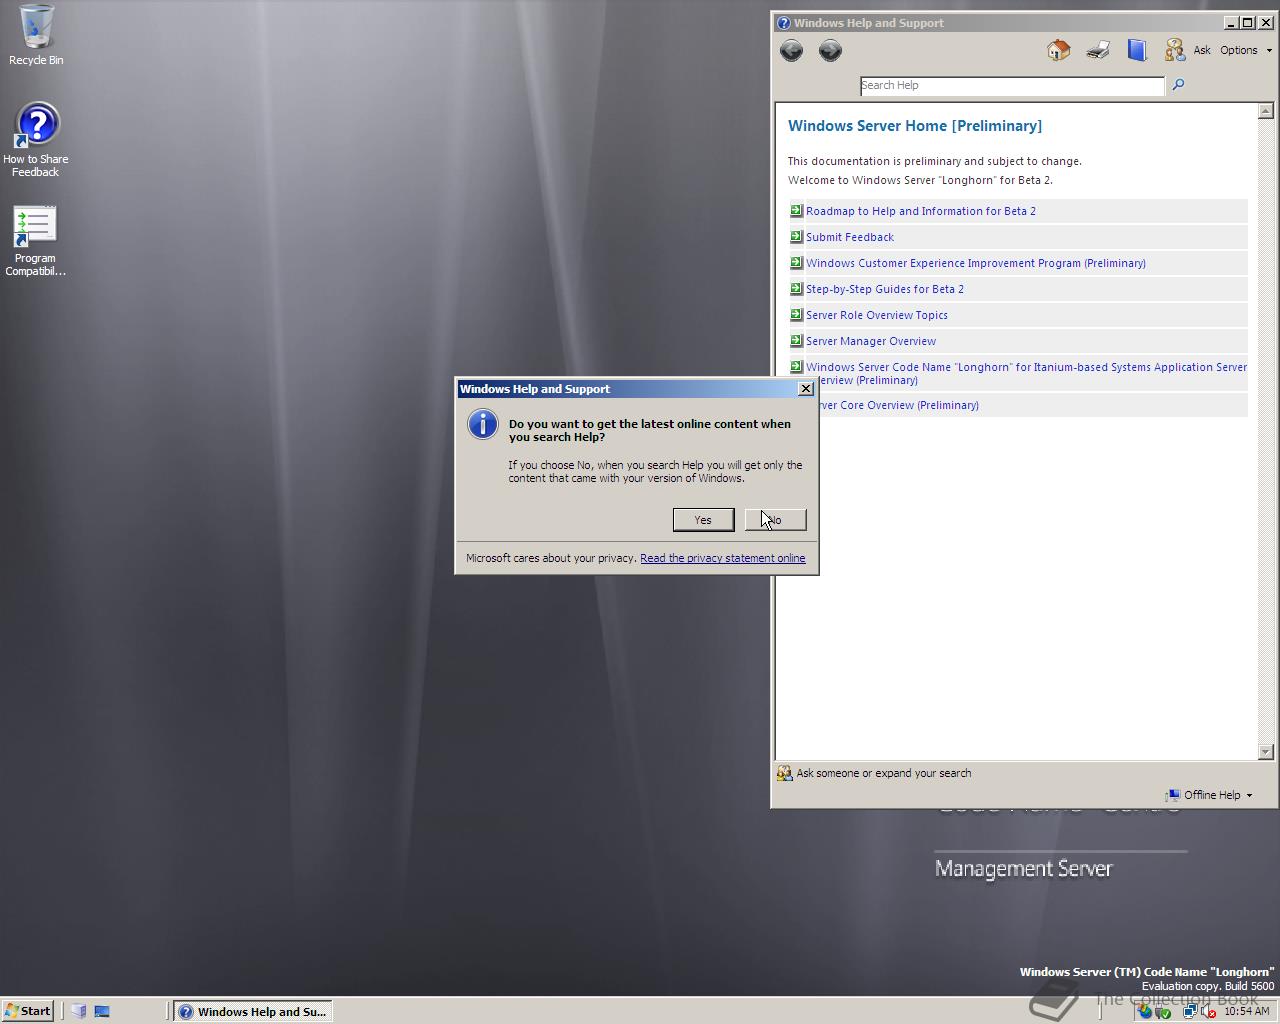Click the Server Manager quick launch icon
Image resolution: width=1280 pixels, height=1024 pixels.
(79, 1011)
